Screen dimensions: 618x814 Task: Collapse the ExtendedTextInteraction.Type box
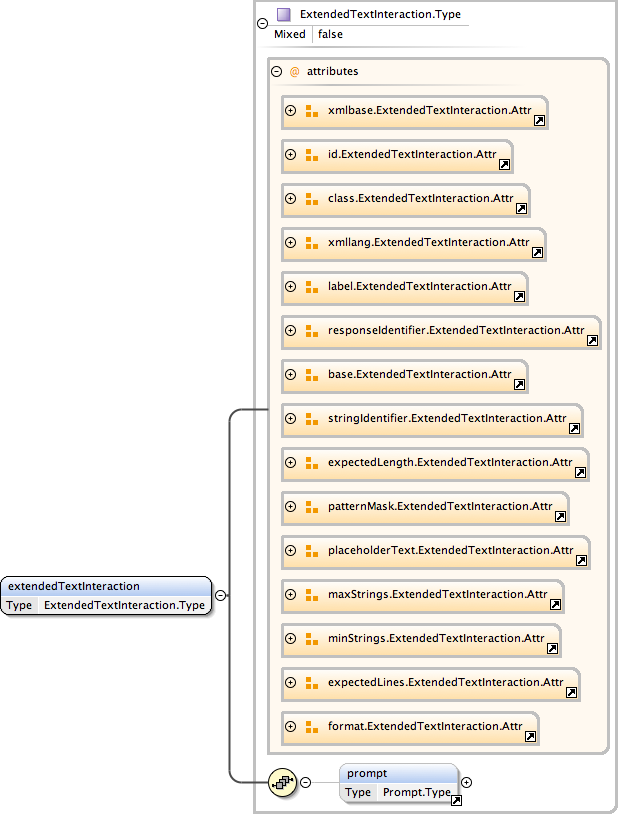pyautogui.click(x=262, y=23)
